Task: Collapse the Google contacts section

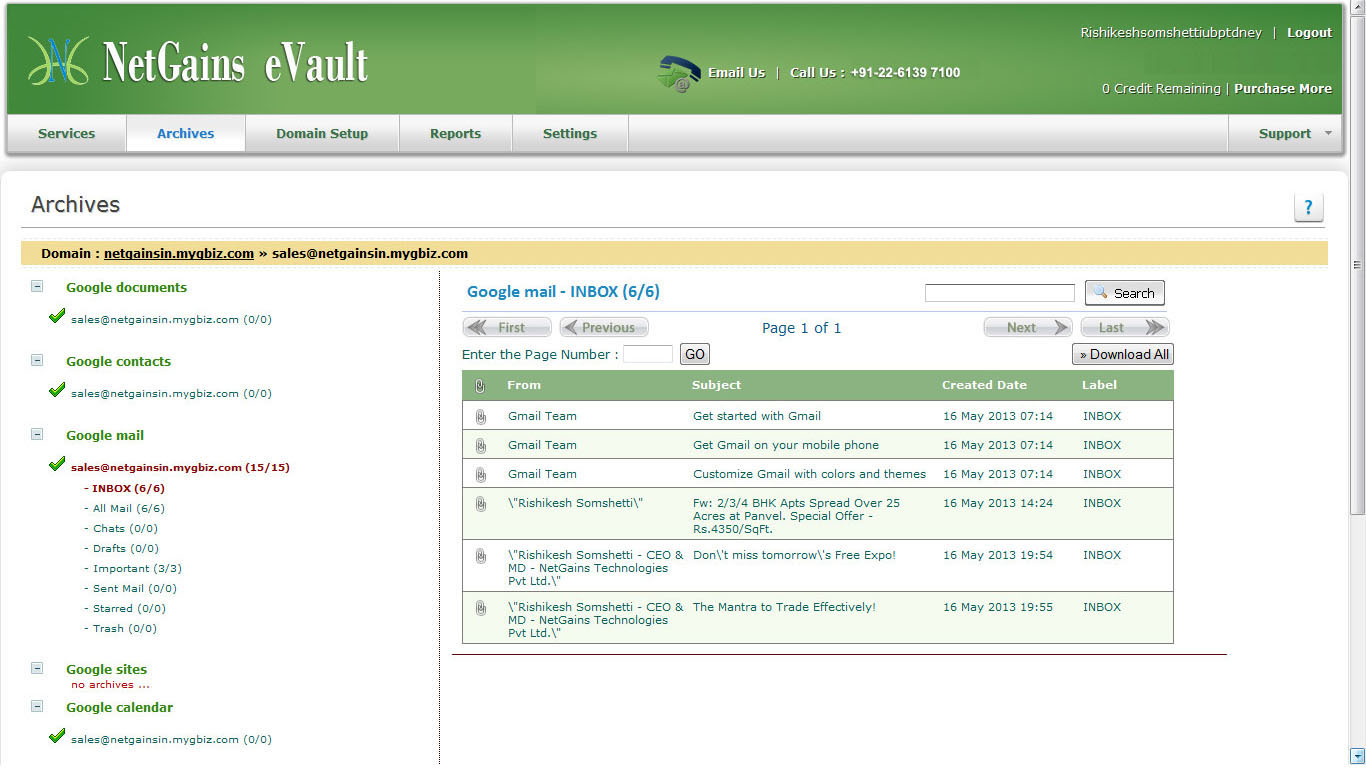Action: (37, 360)
